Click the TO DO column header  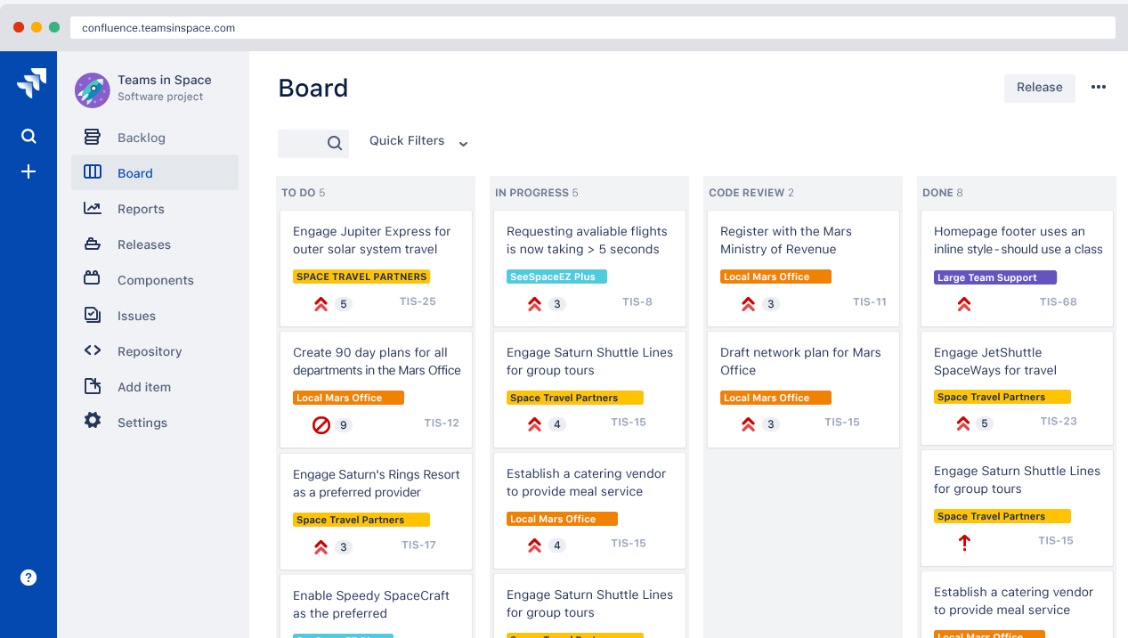coord(303,193)
